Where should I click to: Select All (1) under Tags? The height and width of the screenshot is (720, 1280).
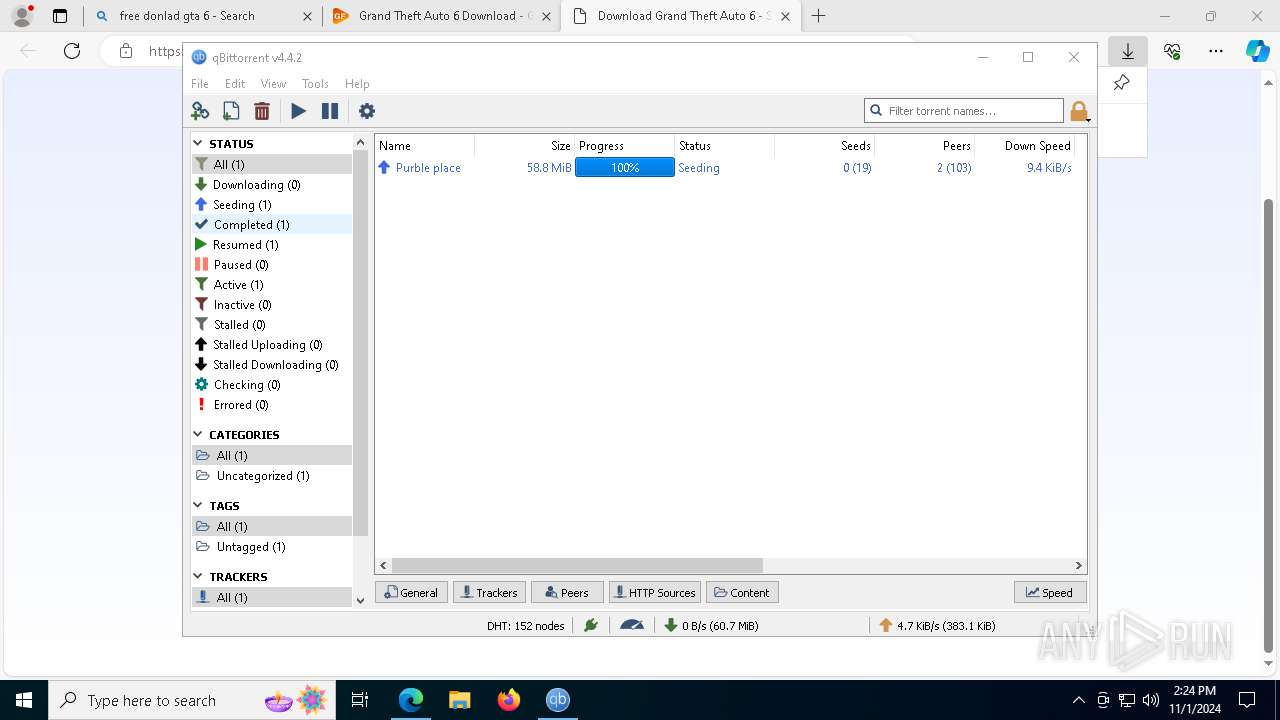pos(272,526)
